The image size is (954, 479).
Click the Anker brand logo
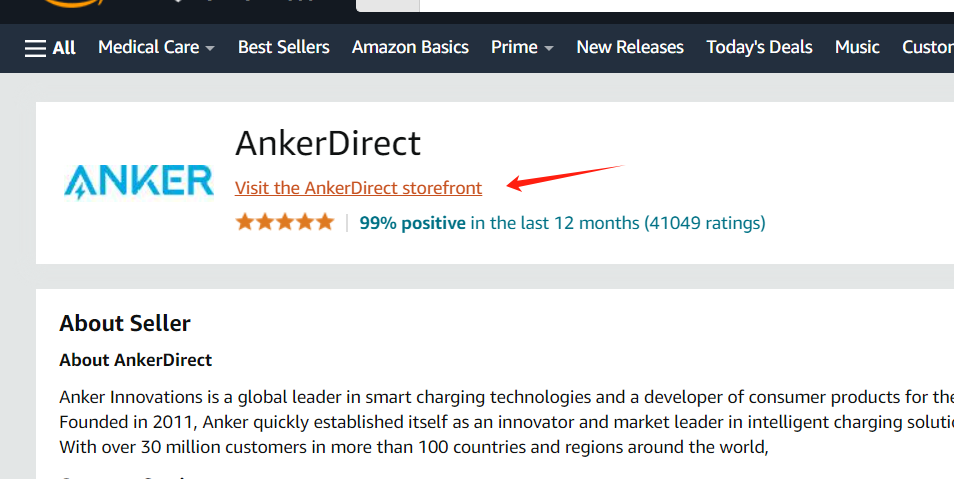(139, 180)
